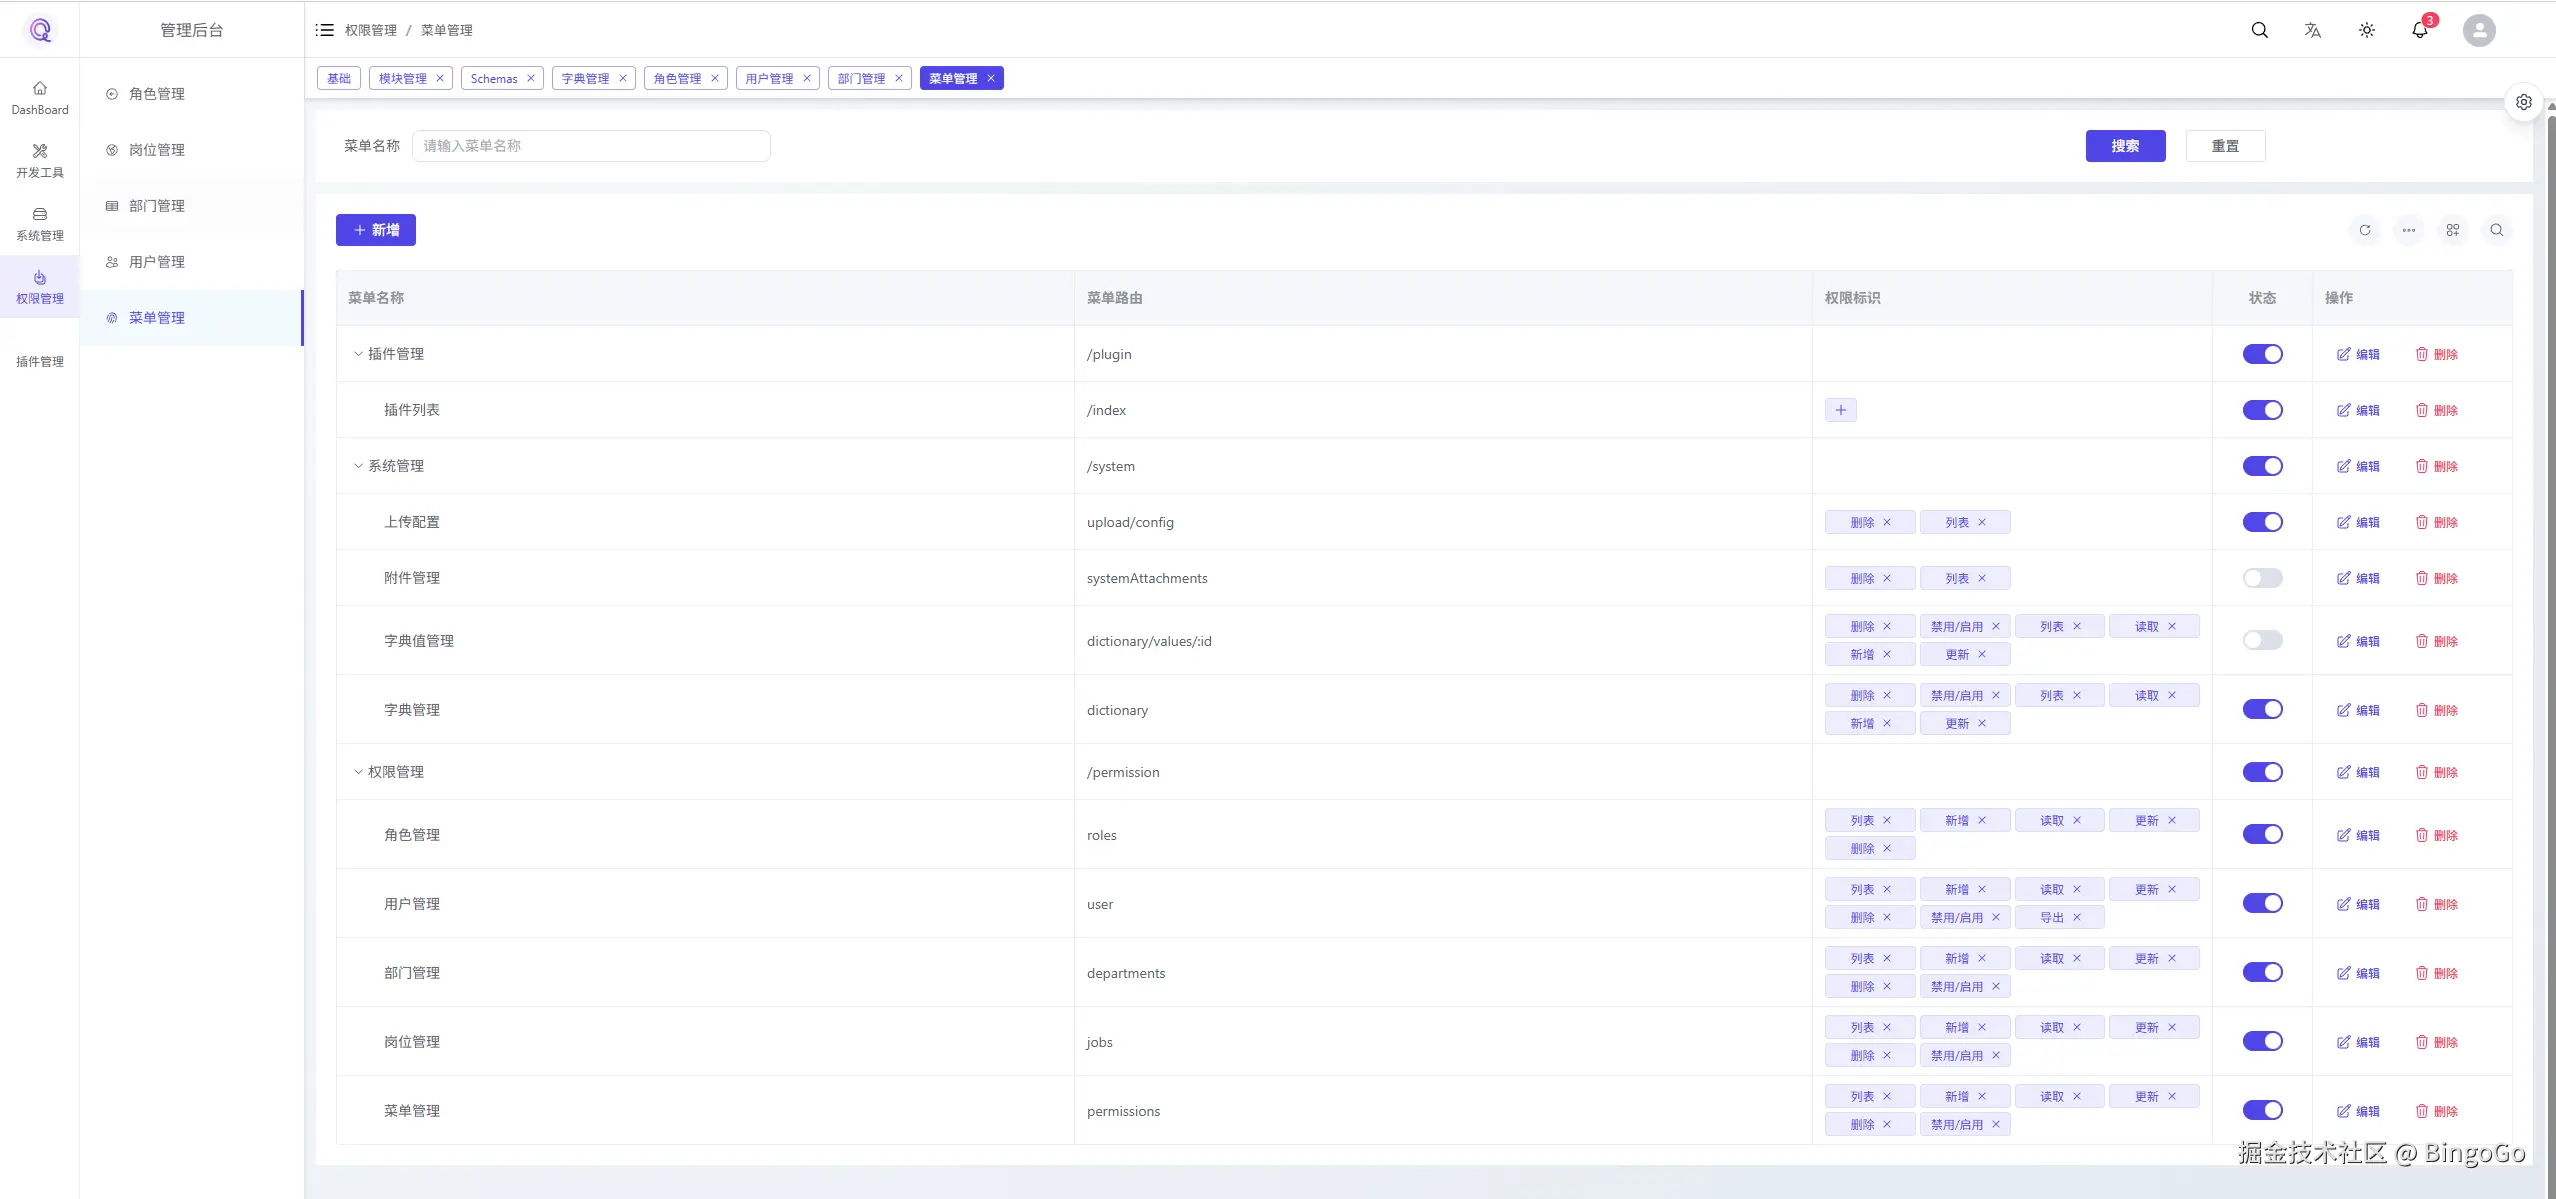
Task: Type in the 菜单名称 input field
Action: (592, 145)
